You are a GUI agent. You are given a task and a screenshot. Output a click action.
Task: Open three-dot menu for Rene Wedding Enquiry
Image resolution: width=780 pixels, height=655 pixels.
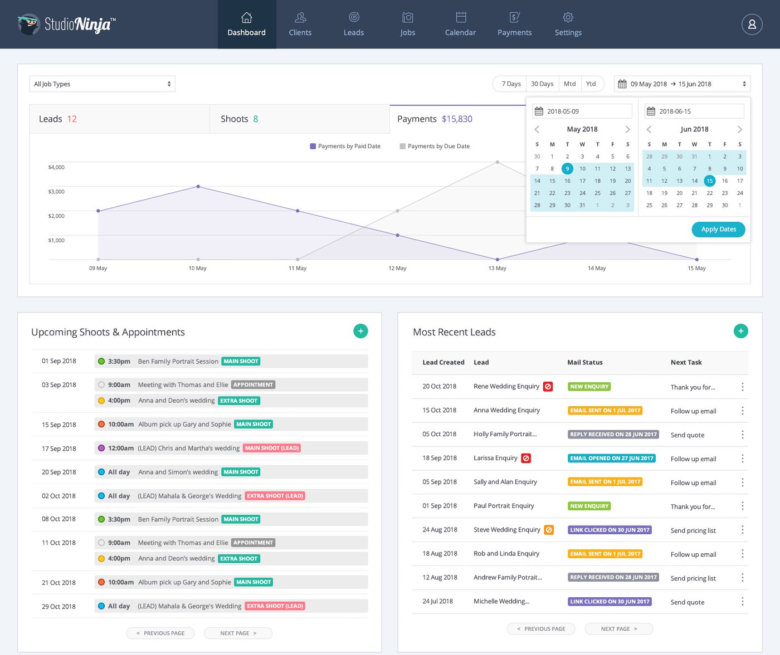(x=742, y=386)
